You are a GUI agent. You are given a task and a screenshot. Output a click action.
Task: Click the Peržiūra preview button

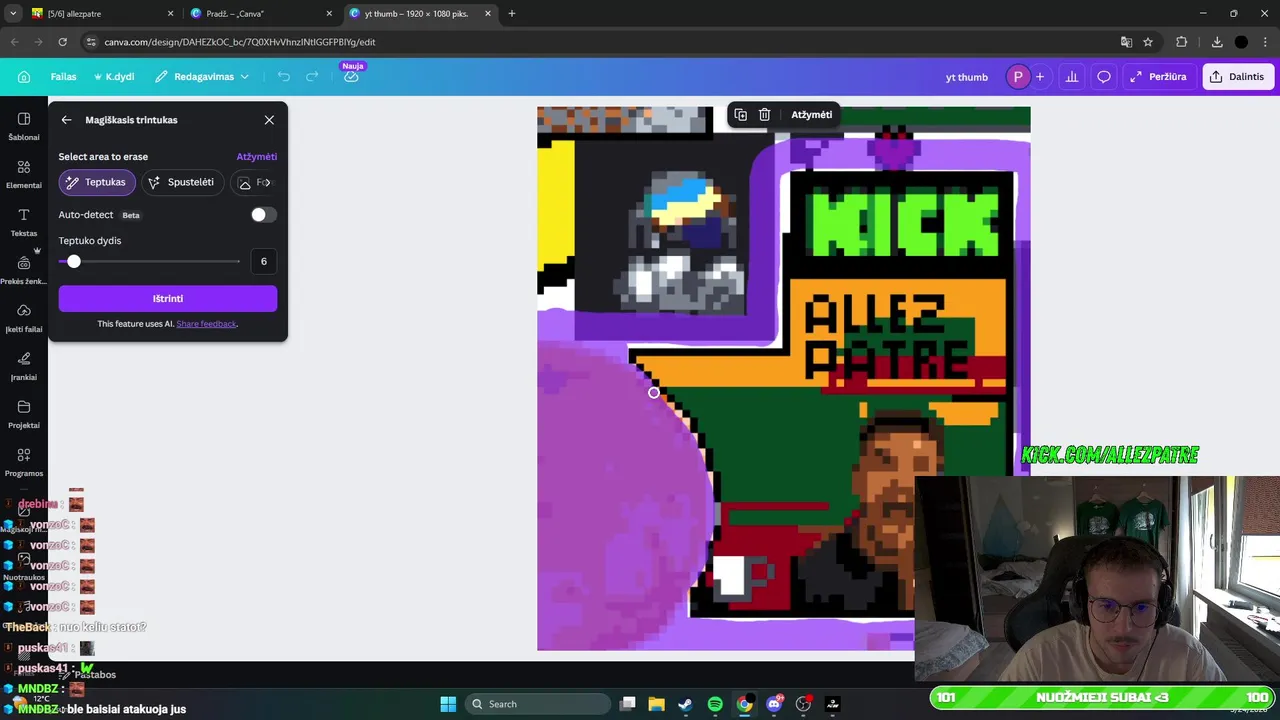(x=1158, y=77)
